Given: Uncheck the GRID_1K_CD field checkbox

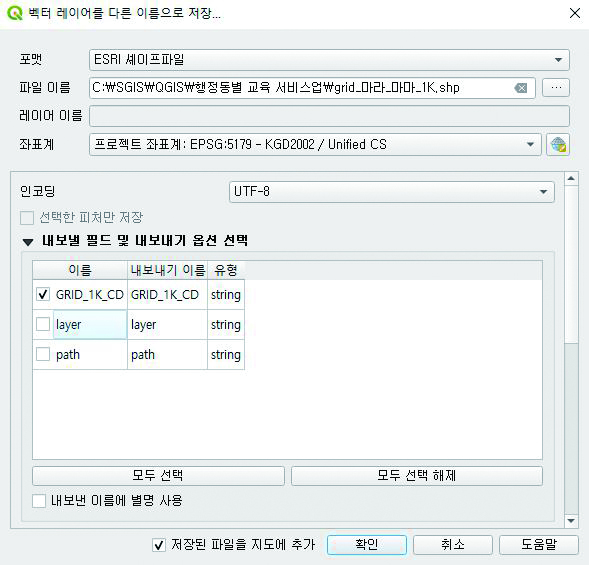Looking at the screenshot, I should pos(43,294).
